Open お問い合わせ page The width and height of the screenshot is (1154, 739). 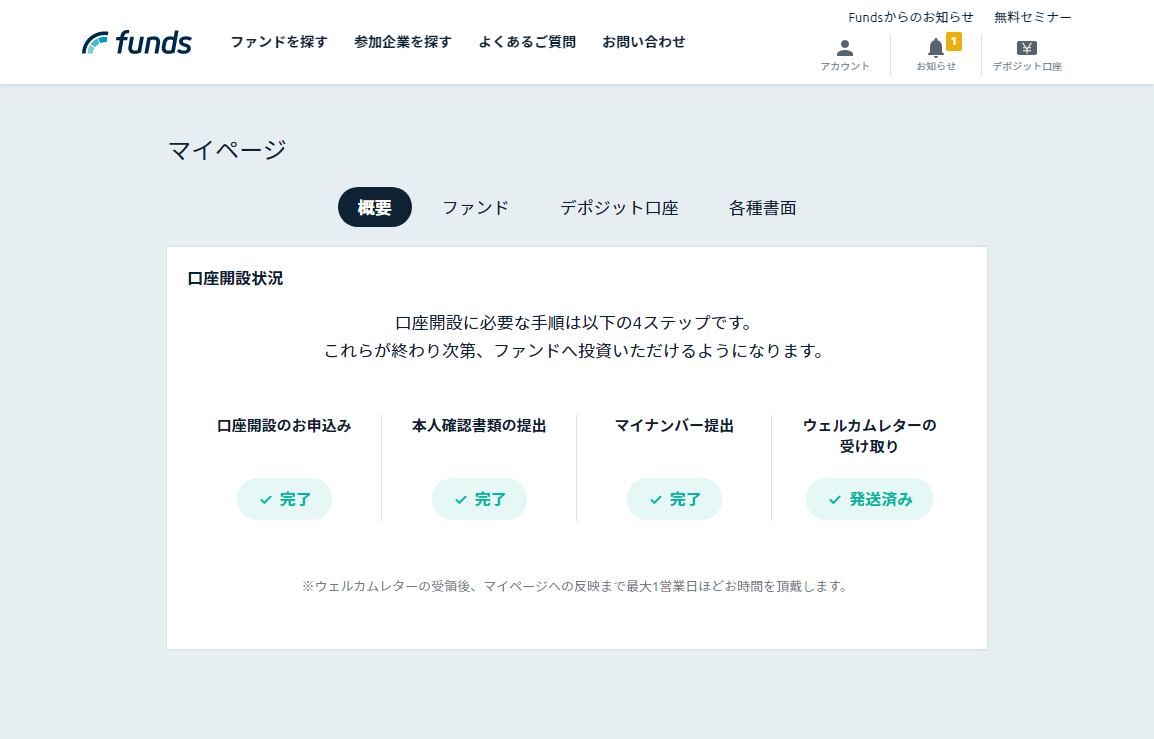[x=644, y=42]
